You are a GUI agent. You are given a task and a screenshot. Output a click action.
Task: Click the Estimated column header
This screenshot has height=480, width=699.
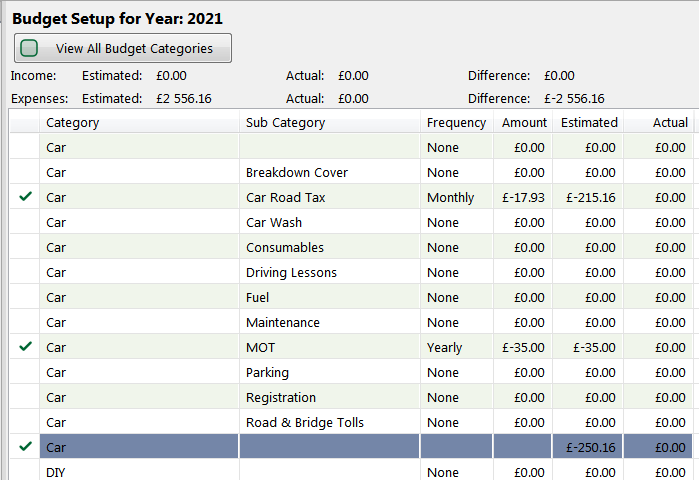pyautogui.click(x=589, y=123)
